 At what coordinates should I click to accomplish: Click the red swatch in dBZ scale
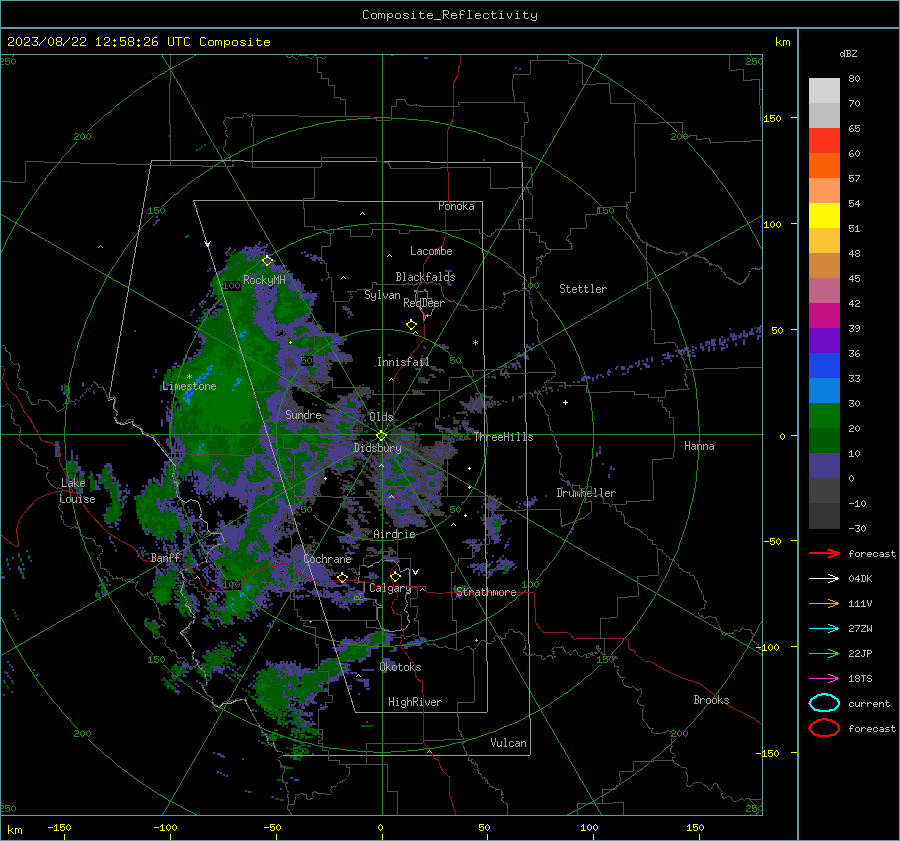tap(824, 140)
